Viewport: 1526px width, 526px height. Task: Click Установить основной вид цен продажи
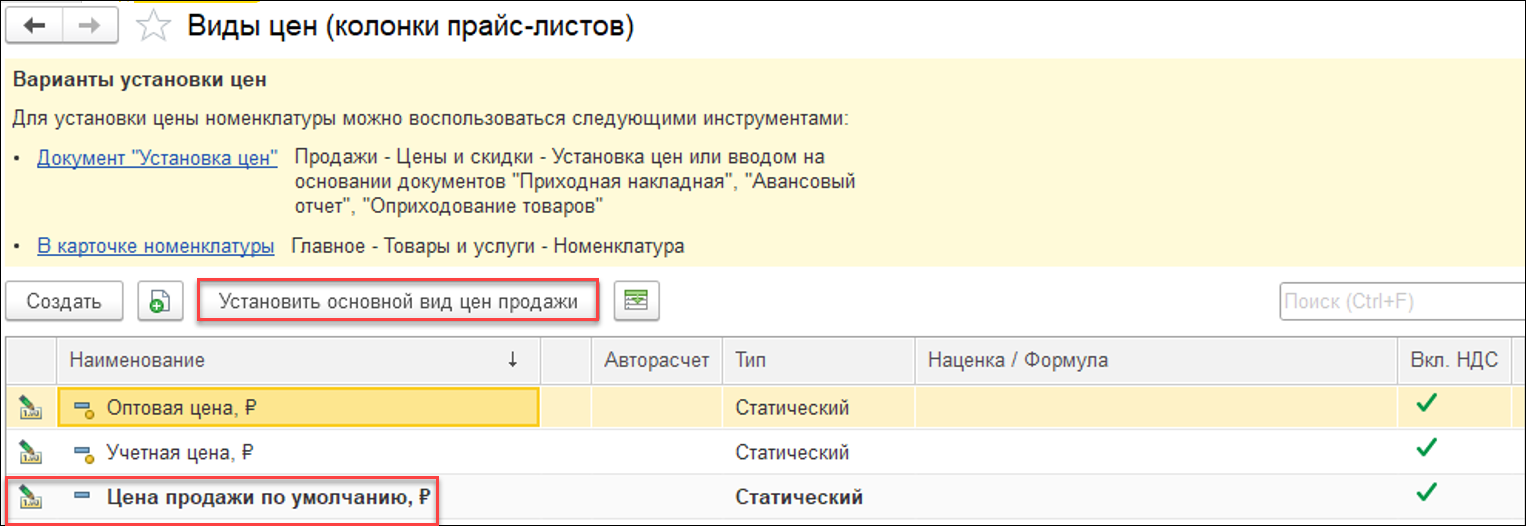click(x=398, y=302)
